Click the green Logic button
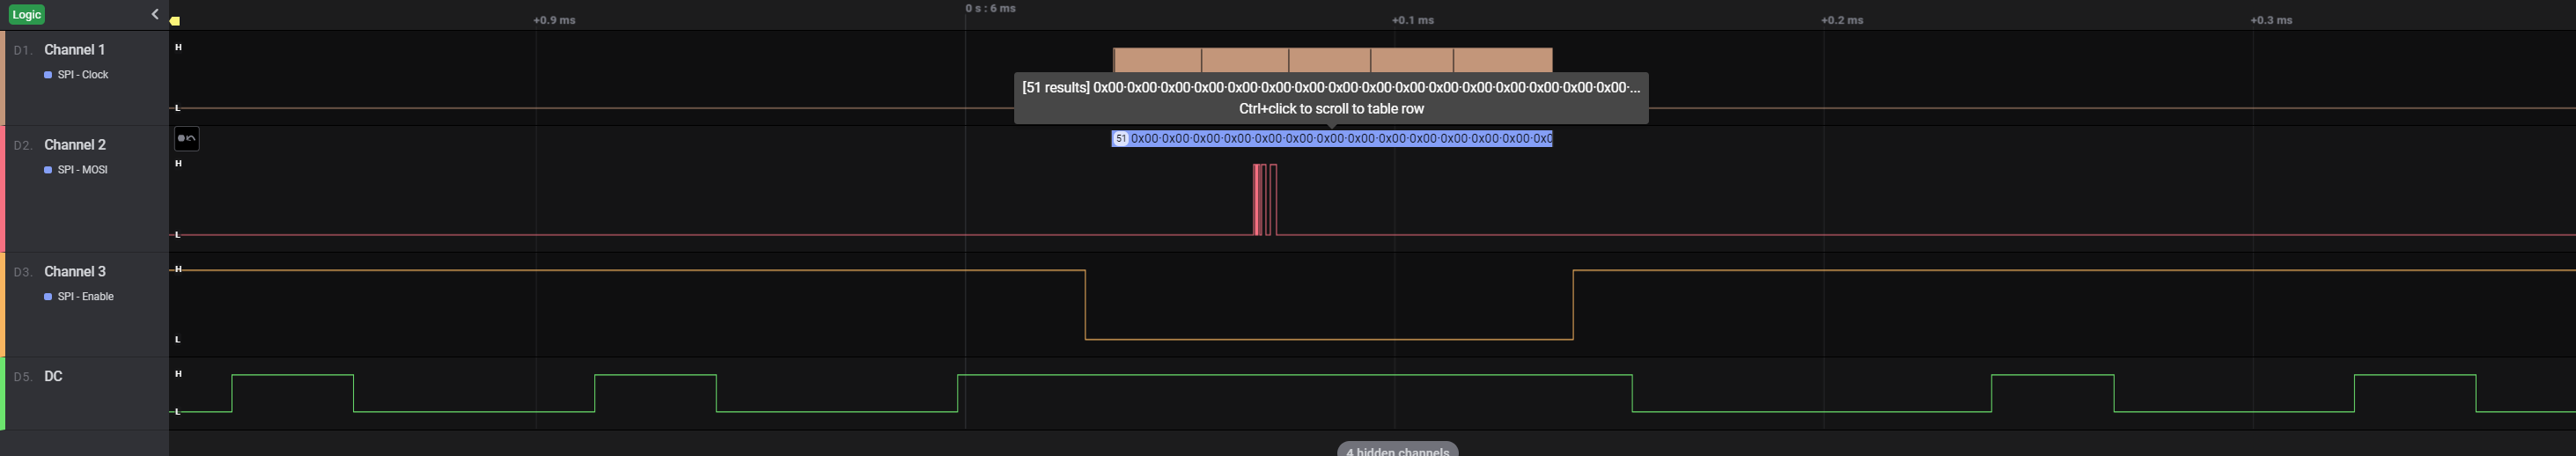 27,15
